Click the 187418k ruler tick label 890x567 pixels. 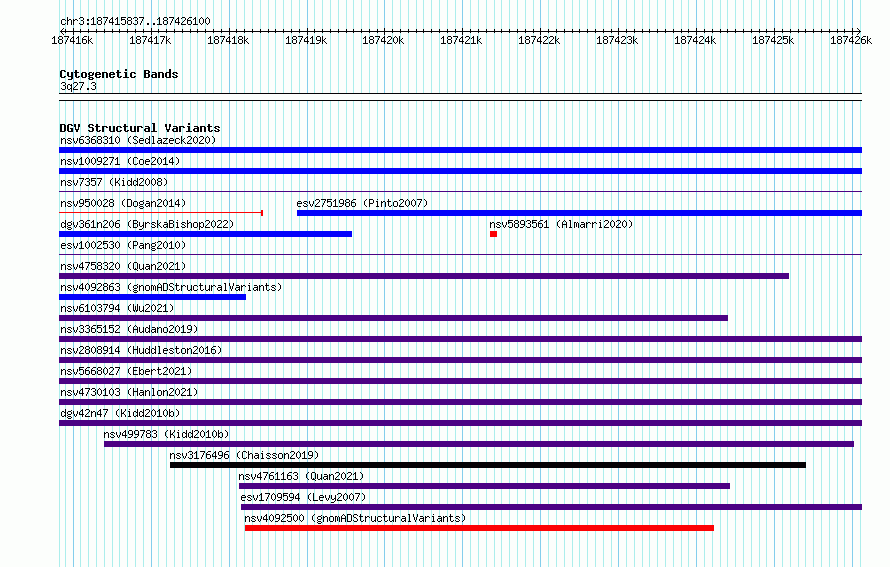point(228,40)
